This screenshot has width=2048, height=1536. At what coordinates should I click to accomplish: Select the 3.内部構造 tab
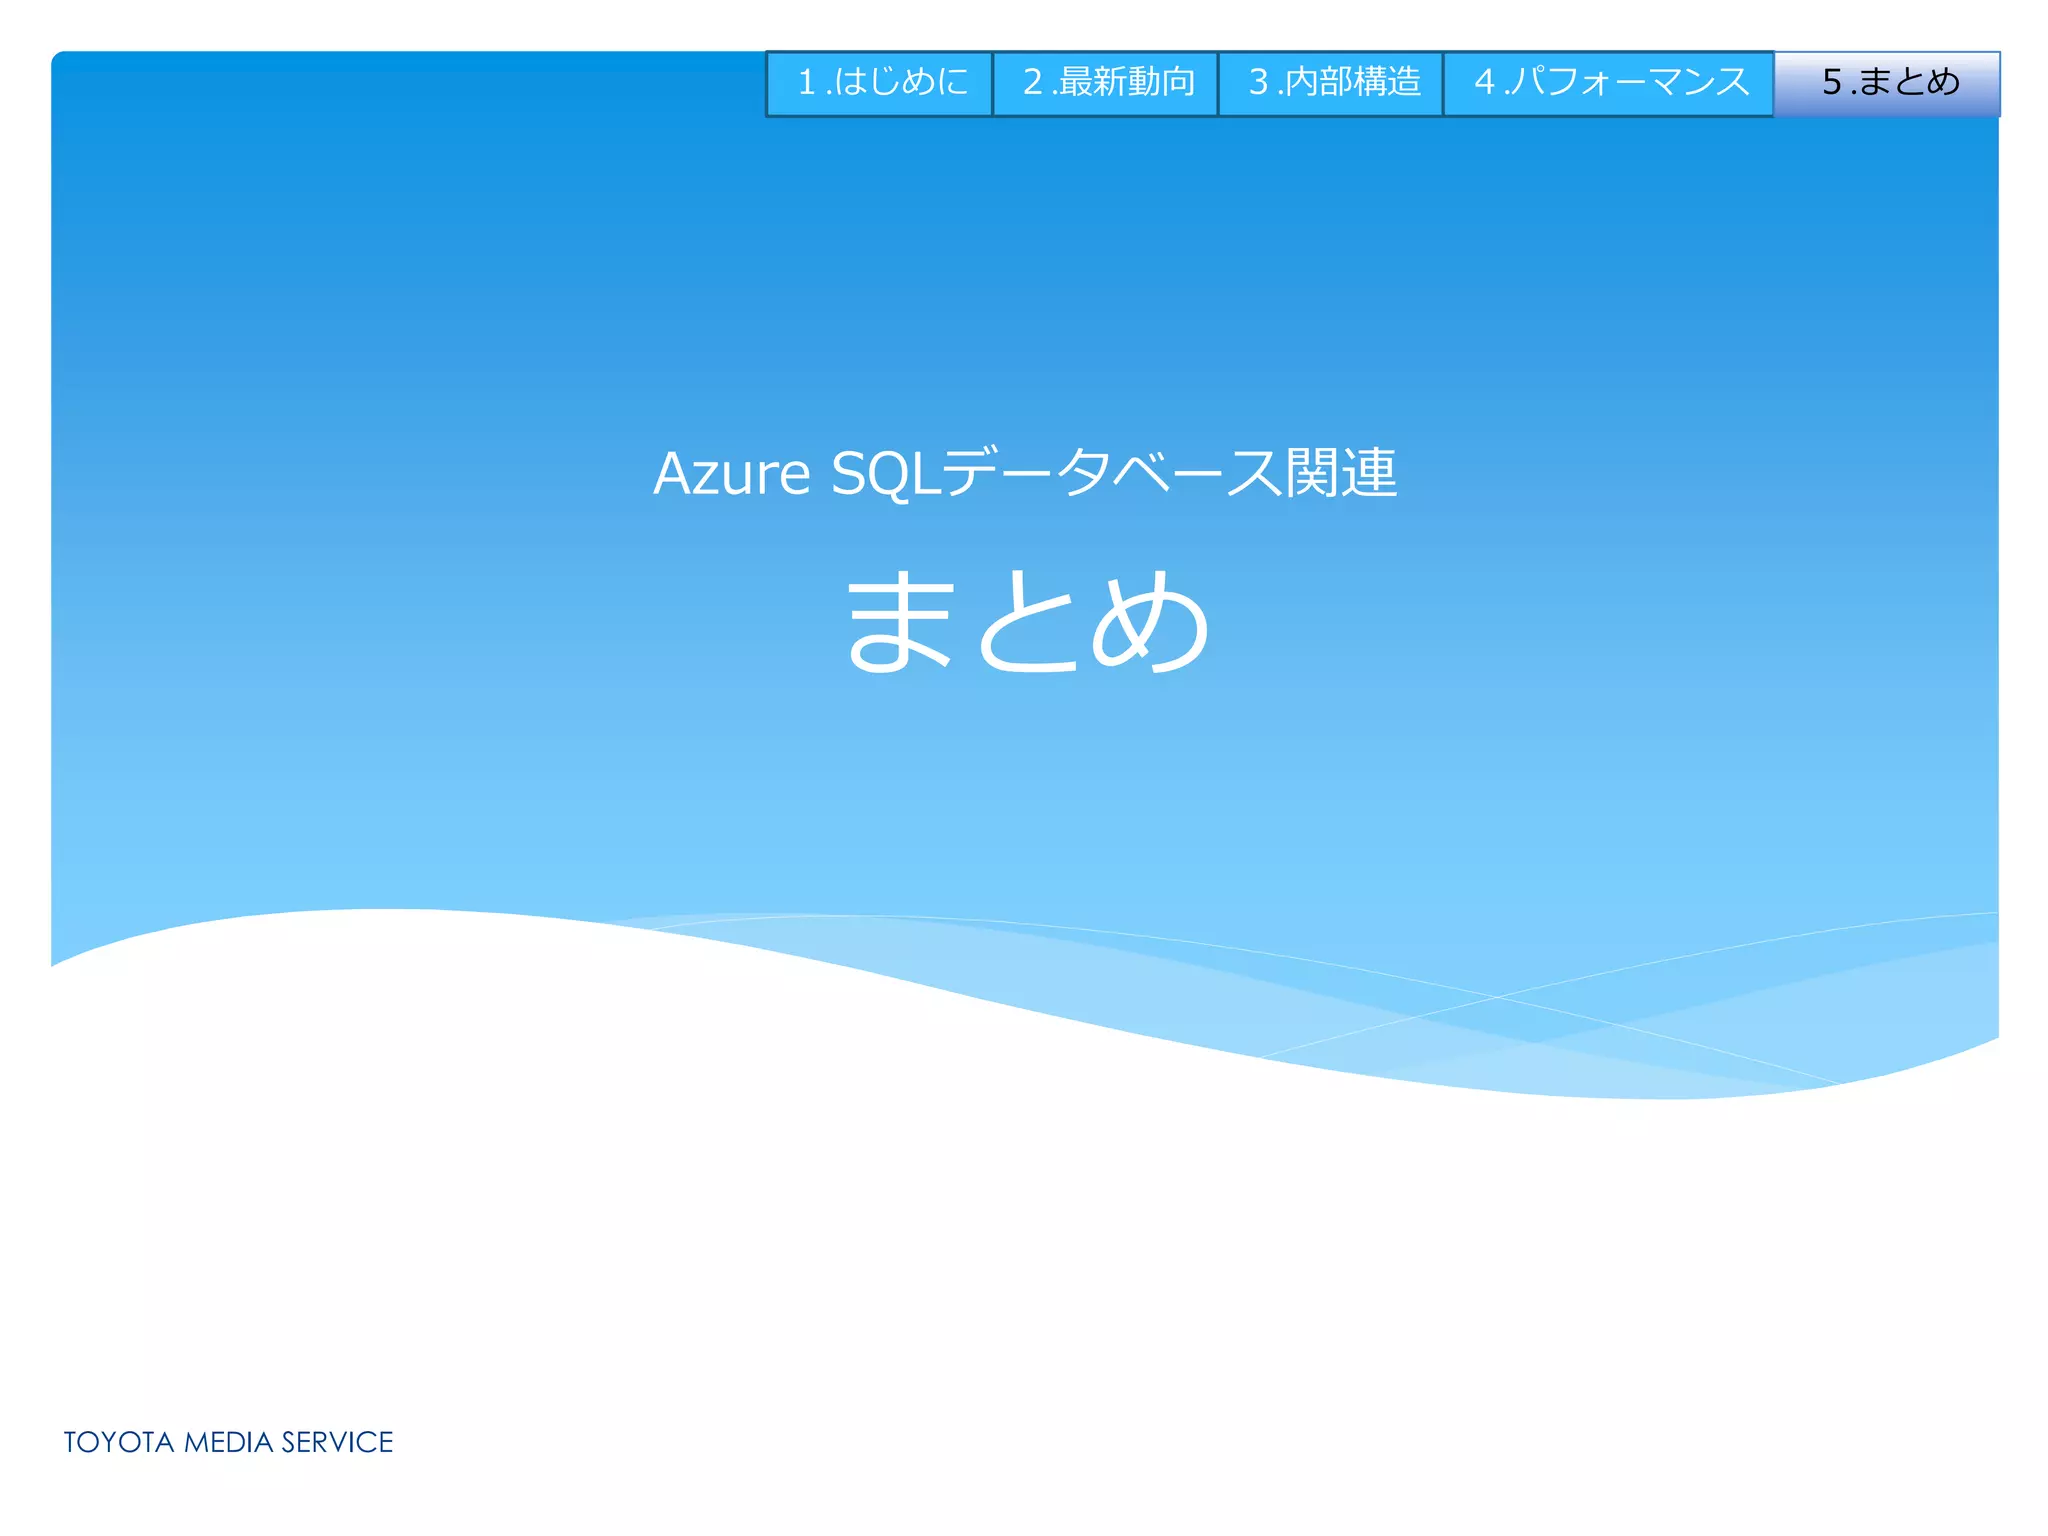coord(1331,84)
